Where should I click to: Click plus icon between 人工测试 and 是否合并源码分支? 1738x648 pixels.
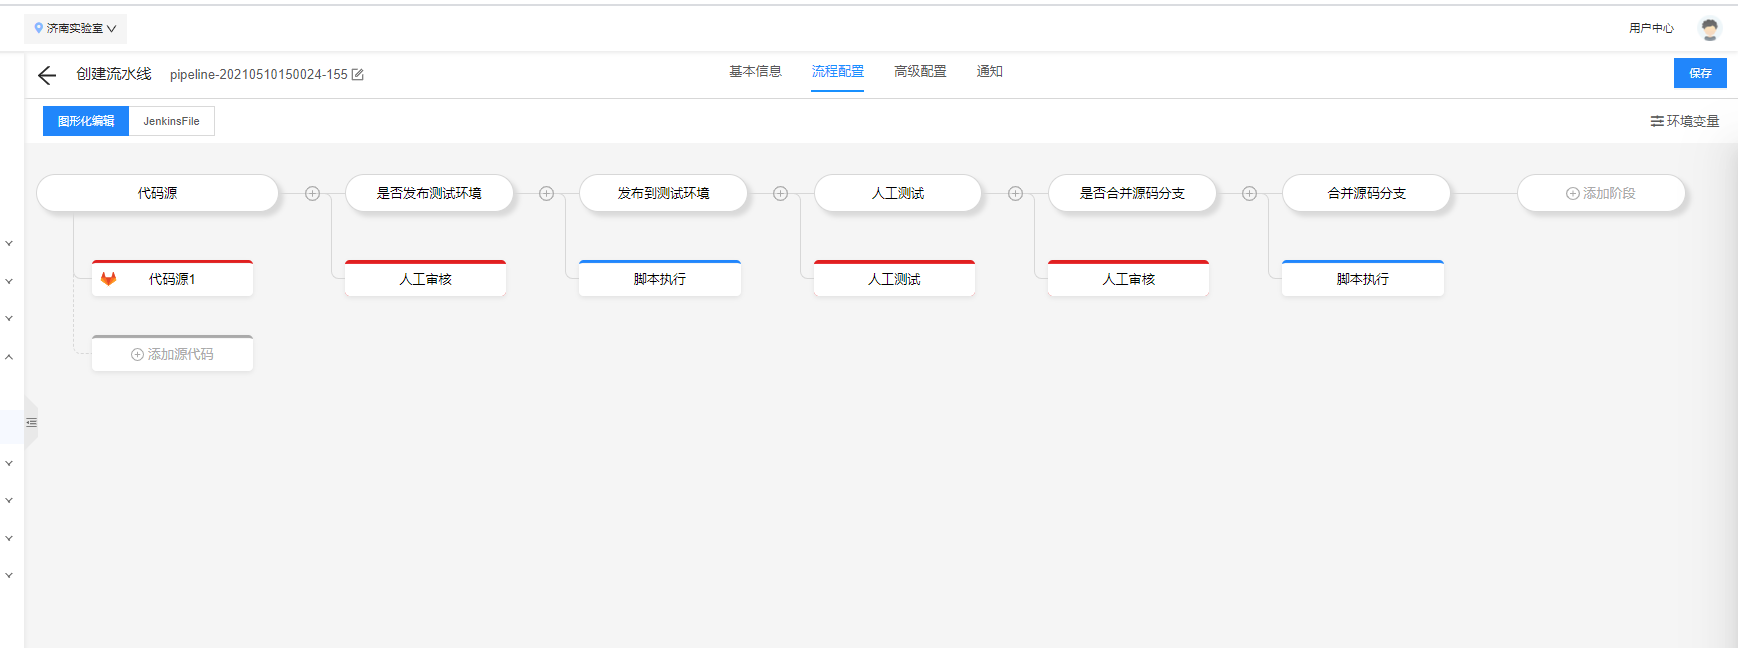click(x=1015, y=194)
